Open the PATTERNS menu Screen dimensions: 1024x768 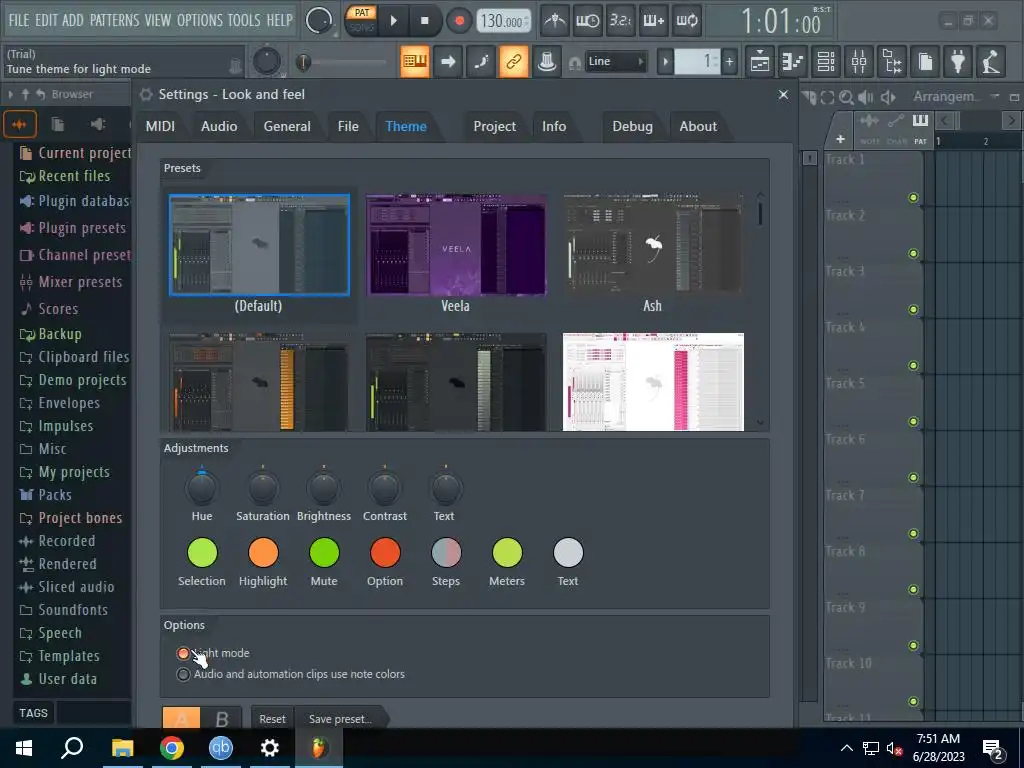[114, 20]
